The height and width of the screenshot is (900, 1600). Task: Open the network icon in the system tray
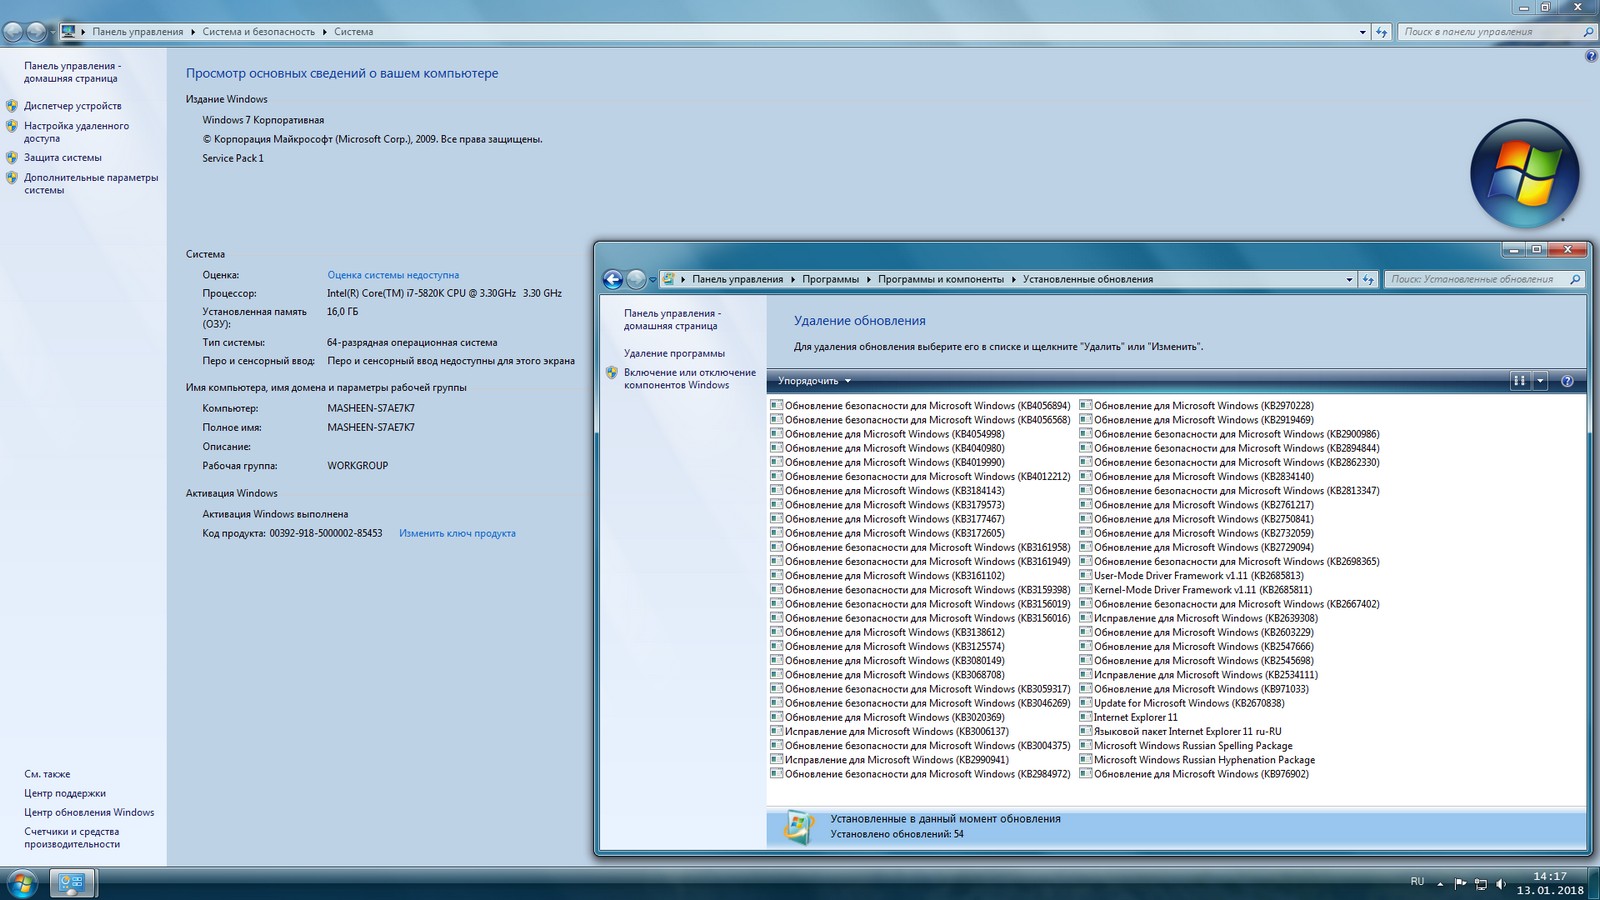pos(1481,884)
